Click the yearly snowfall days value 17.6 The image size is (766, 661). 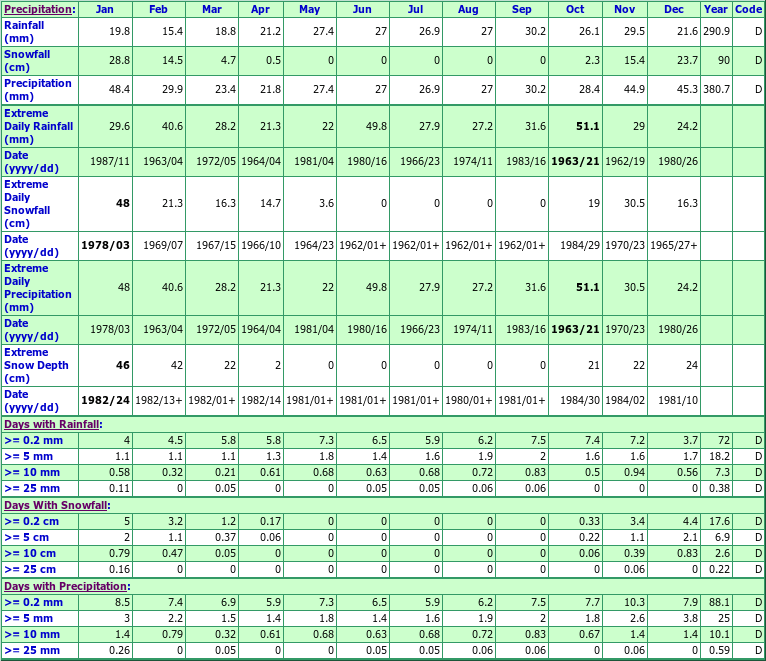pos(718,521)
